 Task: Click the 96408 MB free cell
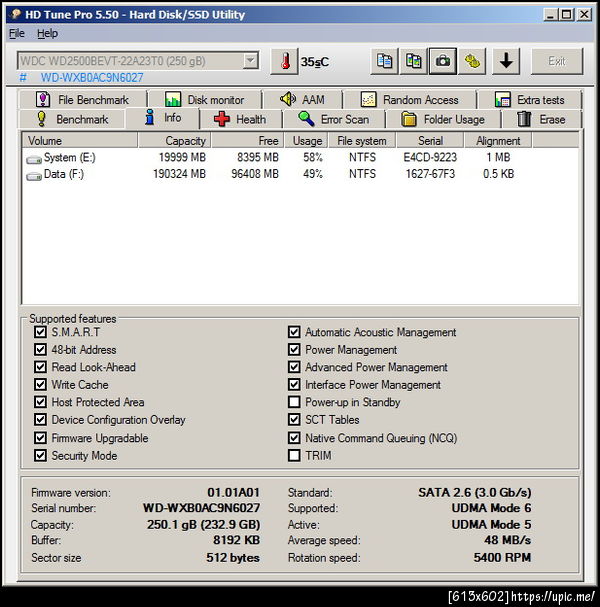[255, 174]
